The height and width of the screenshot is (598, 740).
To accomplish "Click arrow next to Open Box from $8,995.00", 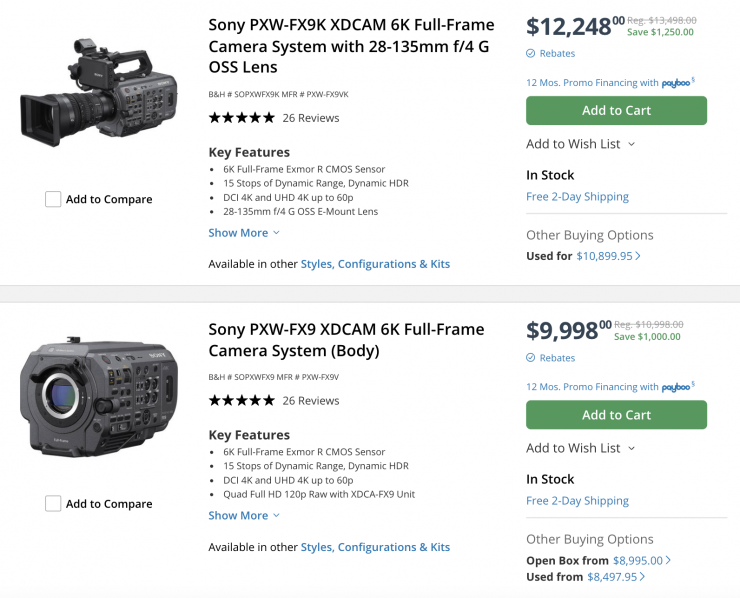I will pos(669,561).
